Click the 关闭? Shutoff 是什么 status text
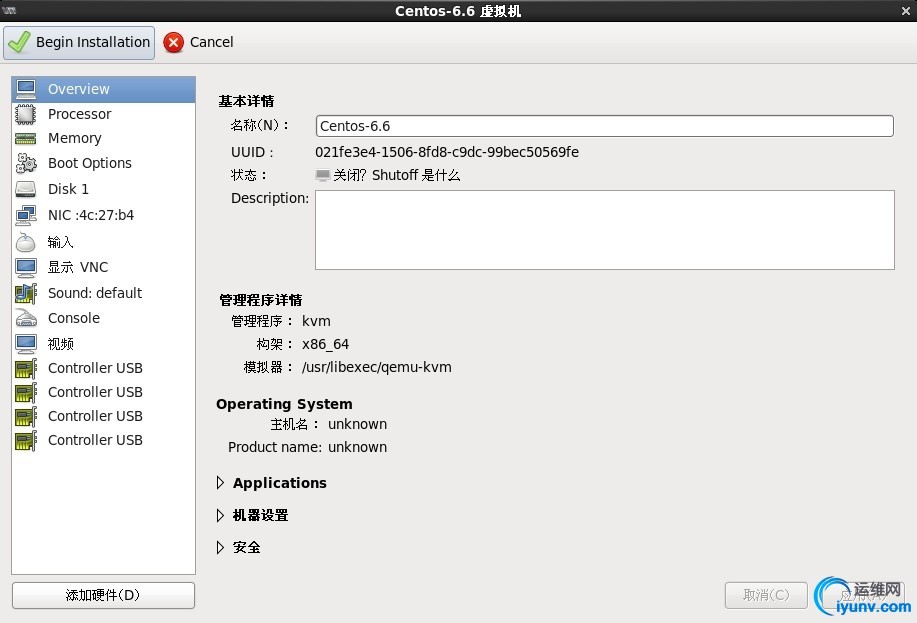Image resolution: width=917 pixels, height=623 pixels. click(397, 175)
